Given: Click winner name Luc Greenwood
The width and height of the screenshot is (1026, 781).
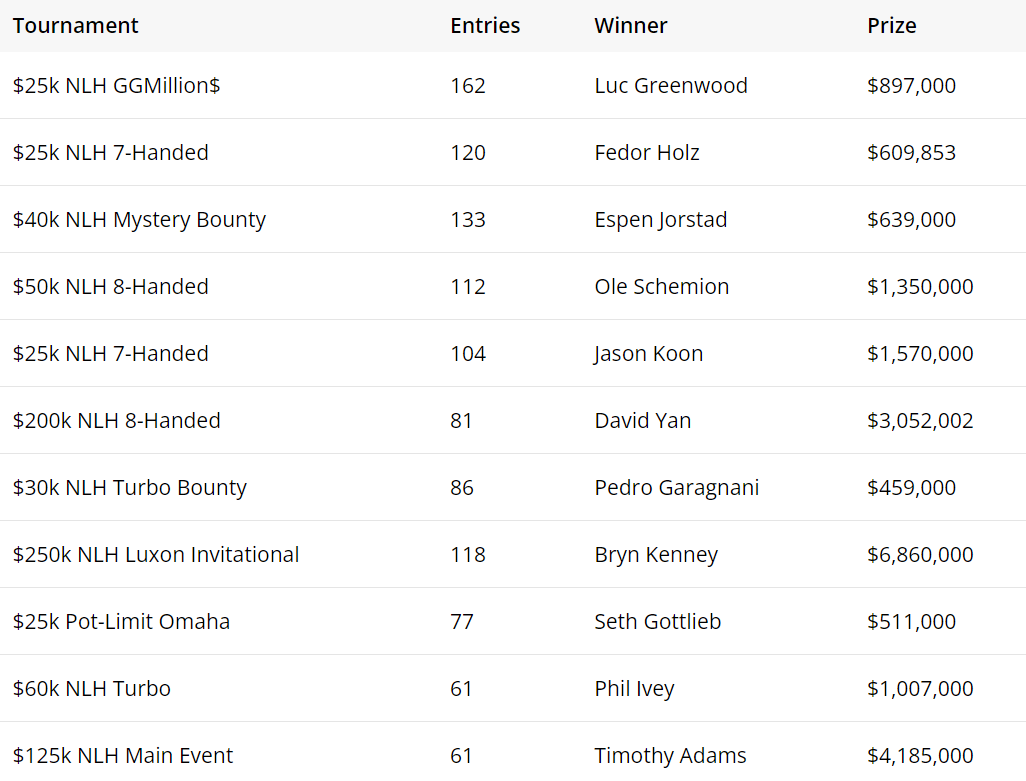Looking at the screenshot, I should pyautogui.click(x=670, y=86).
